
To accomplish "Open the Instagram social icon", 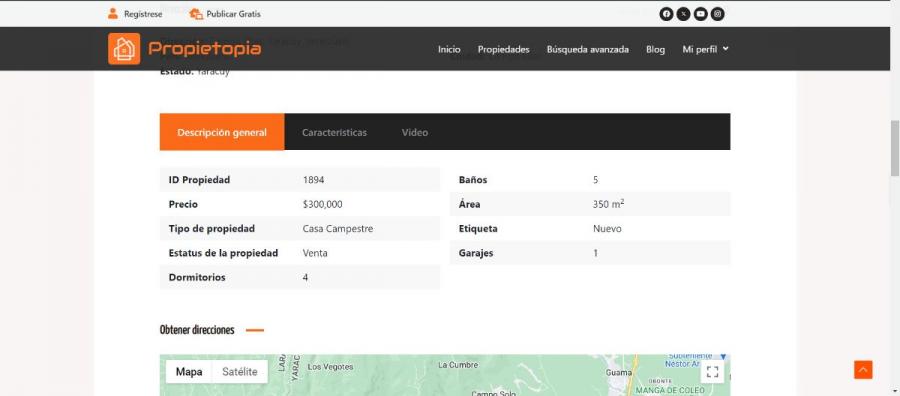I will tap(717, 14).
